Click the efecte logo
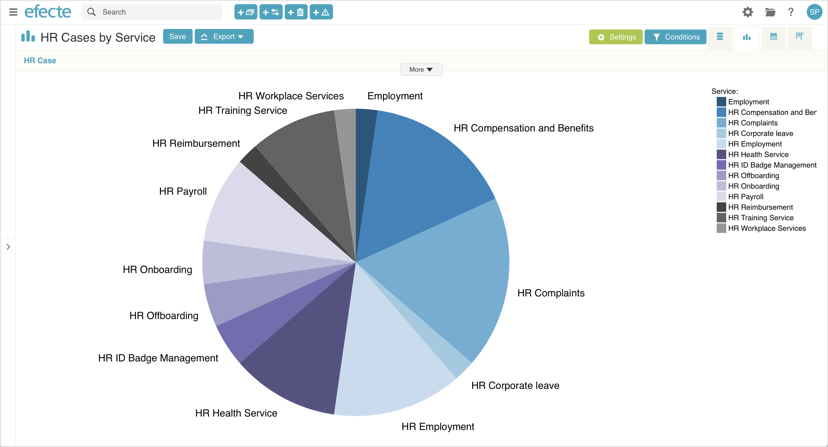This screenshot has height=447, width=828. (x=48, y=11)
